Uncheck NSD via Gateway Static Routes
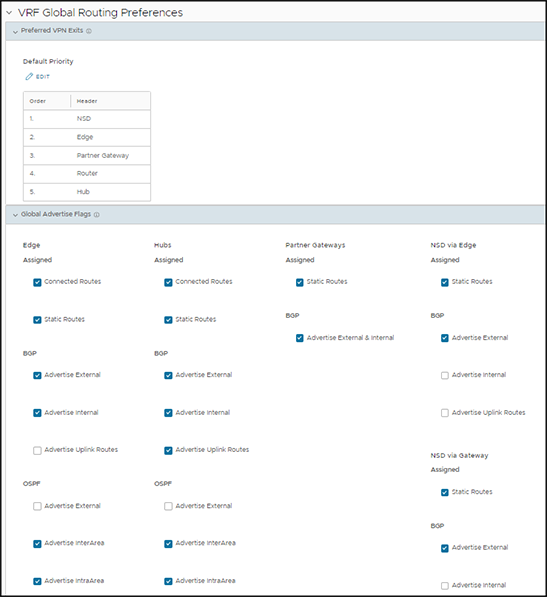This screenshot has width=547, height=597. [x=445, y=492]
